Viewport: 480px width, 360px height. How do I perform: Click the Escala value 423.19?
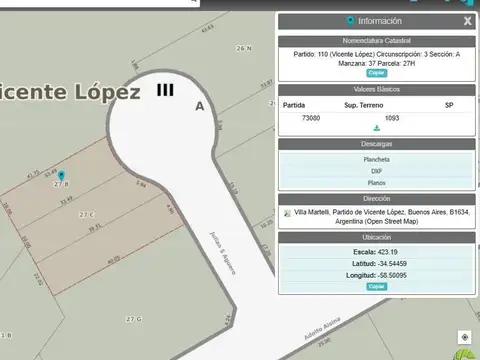click(x=387, y=252)
